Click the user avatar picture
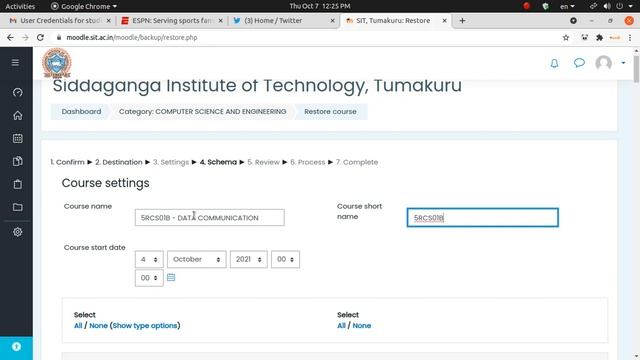 (x=604, y=63)
